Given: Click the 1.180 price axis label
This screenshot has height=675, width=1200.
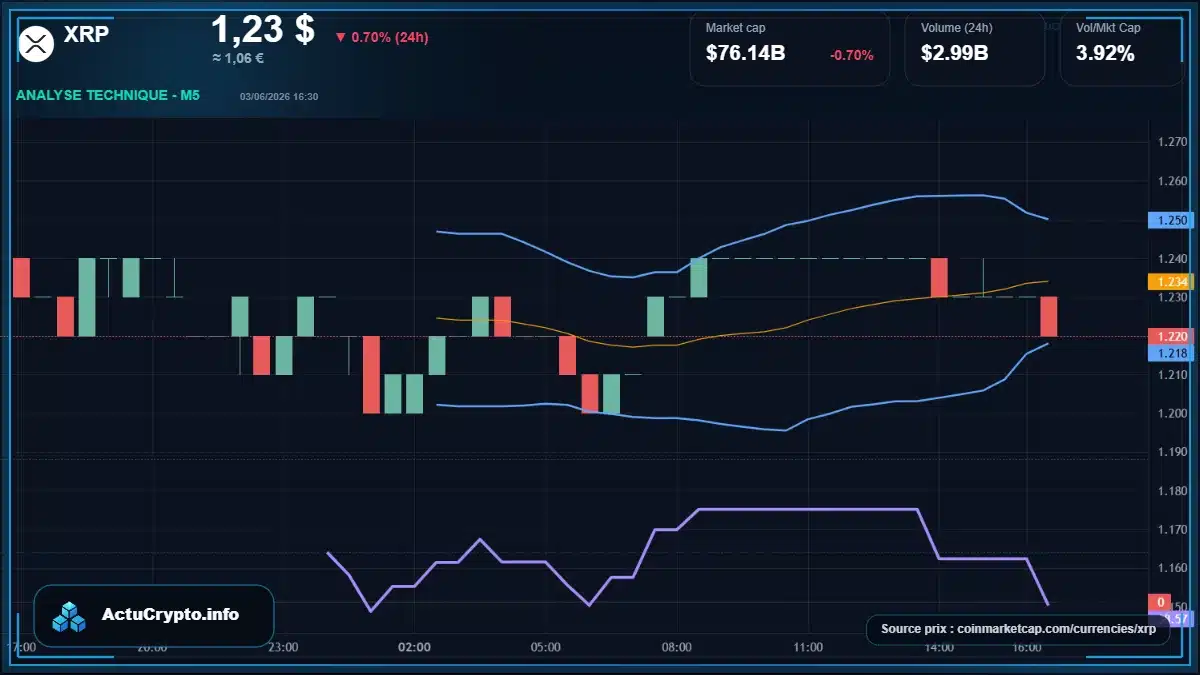Looking at the screenshot, I should click(1171, 491).
